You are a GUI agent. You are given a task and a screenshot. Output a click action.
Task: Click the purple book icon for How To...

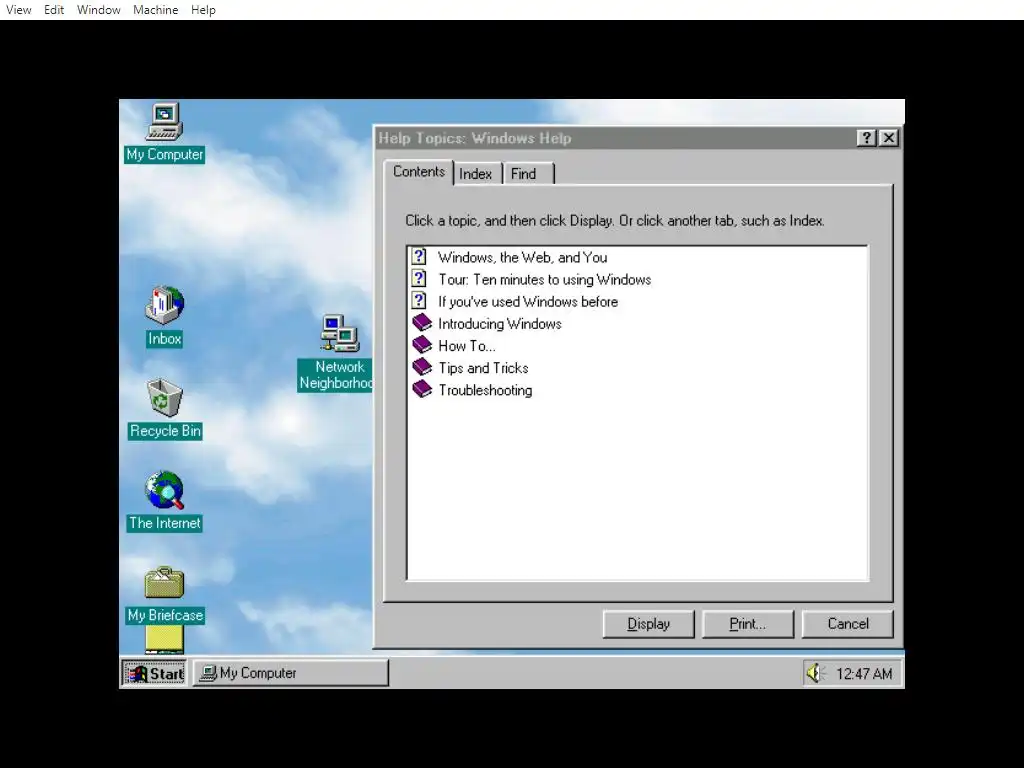[x=422, y=345]
